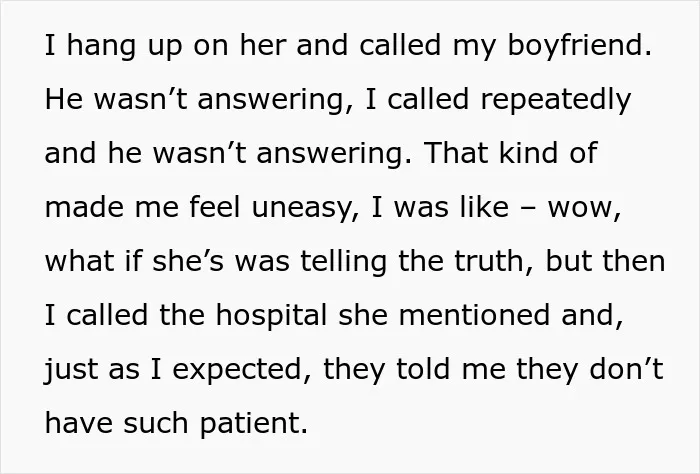
Task: Click the word "patient." at the end
Action: [x=254, y=424]
